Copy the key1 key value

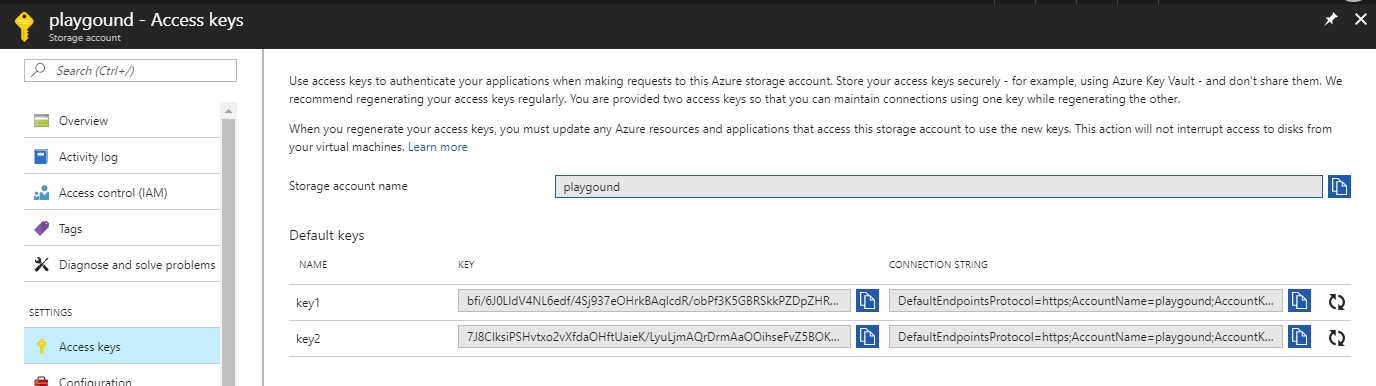point(867,301)
